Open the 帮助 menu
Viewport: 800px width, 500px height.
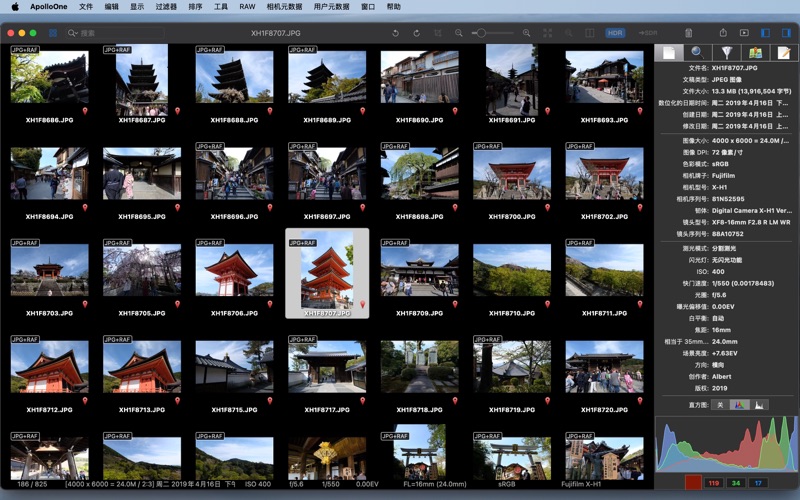393,7
